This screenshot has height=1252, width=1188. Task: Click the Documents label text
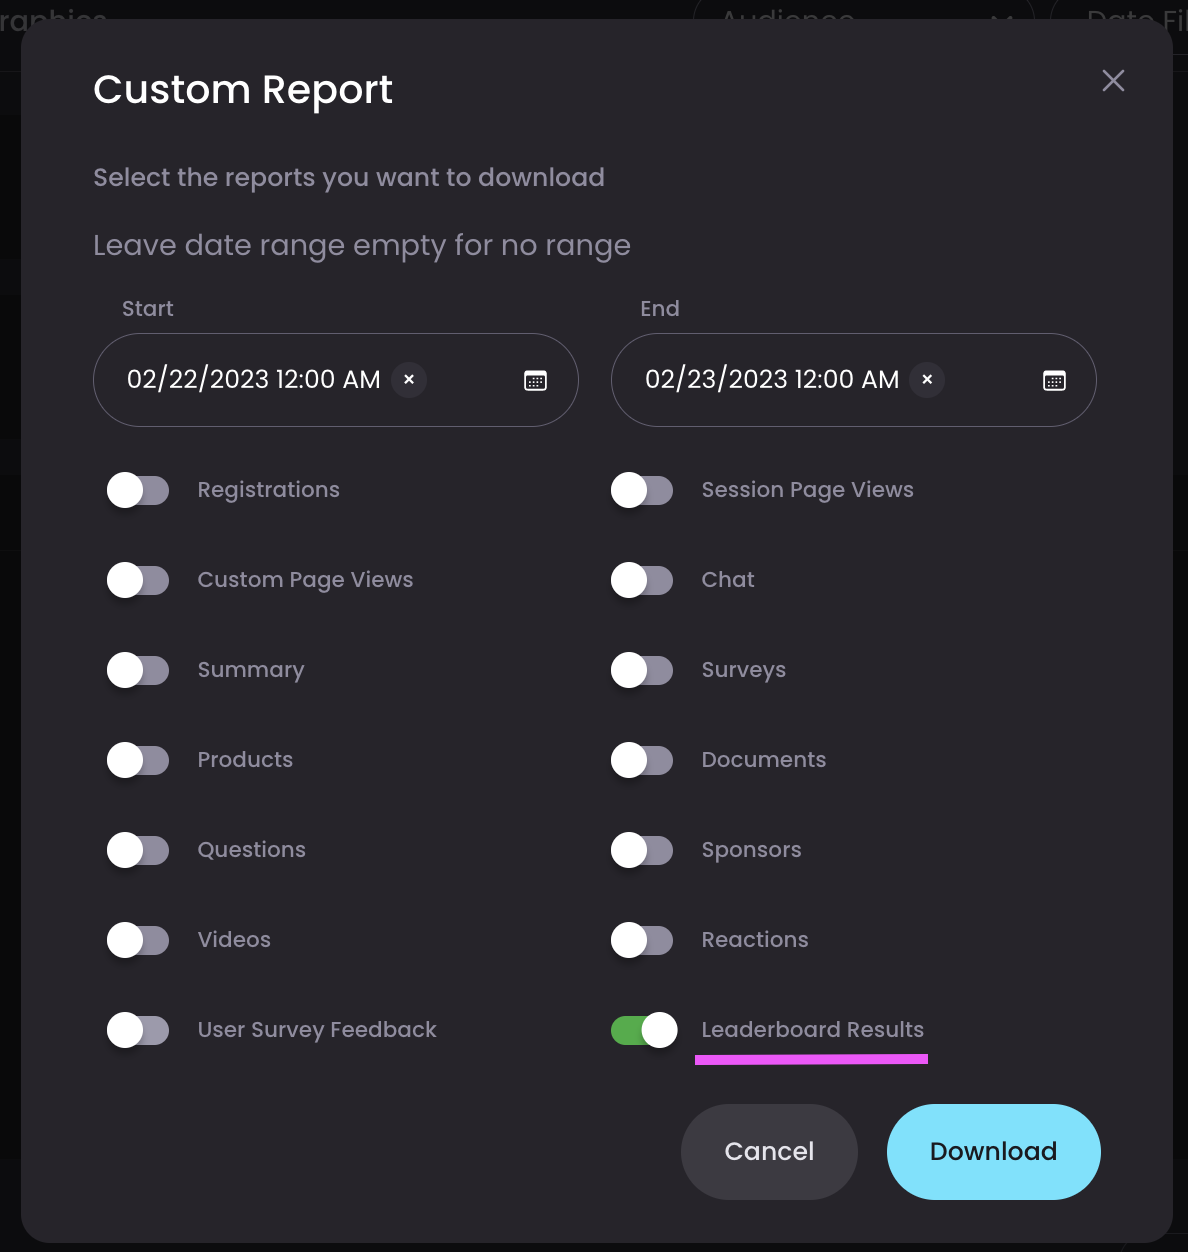(x=764, y=760)
